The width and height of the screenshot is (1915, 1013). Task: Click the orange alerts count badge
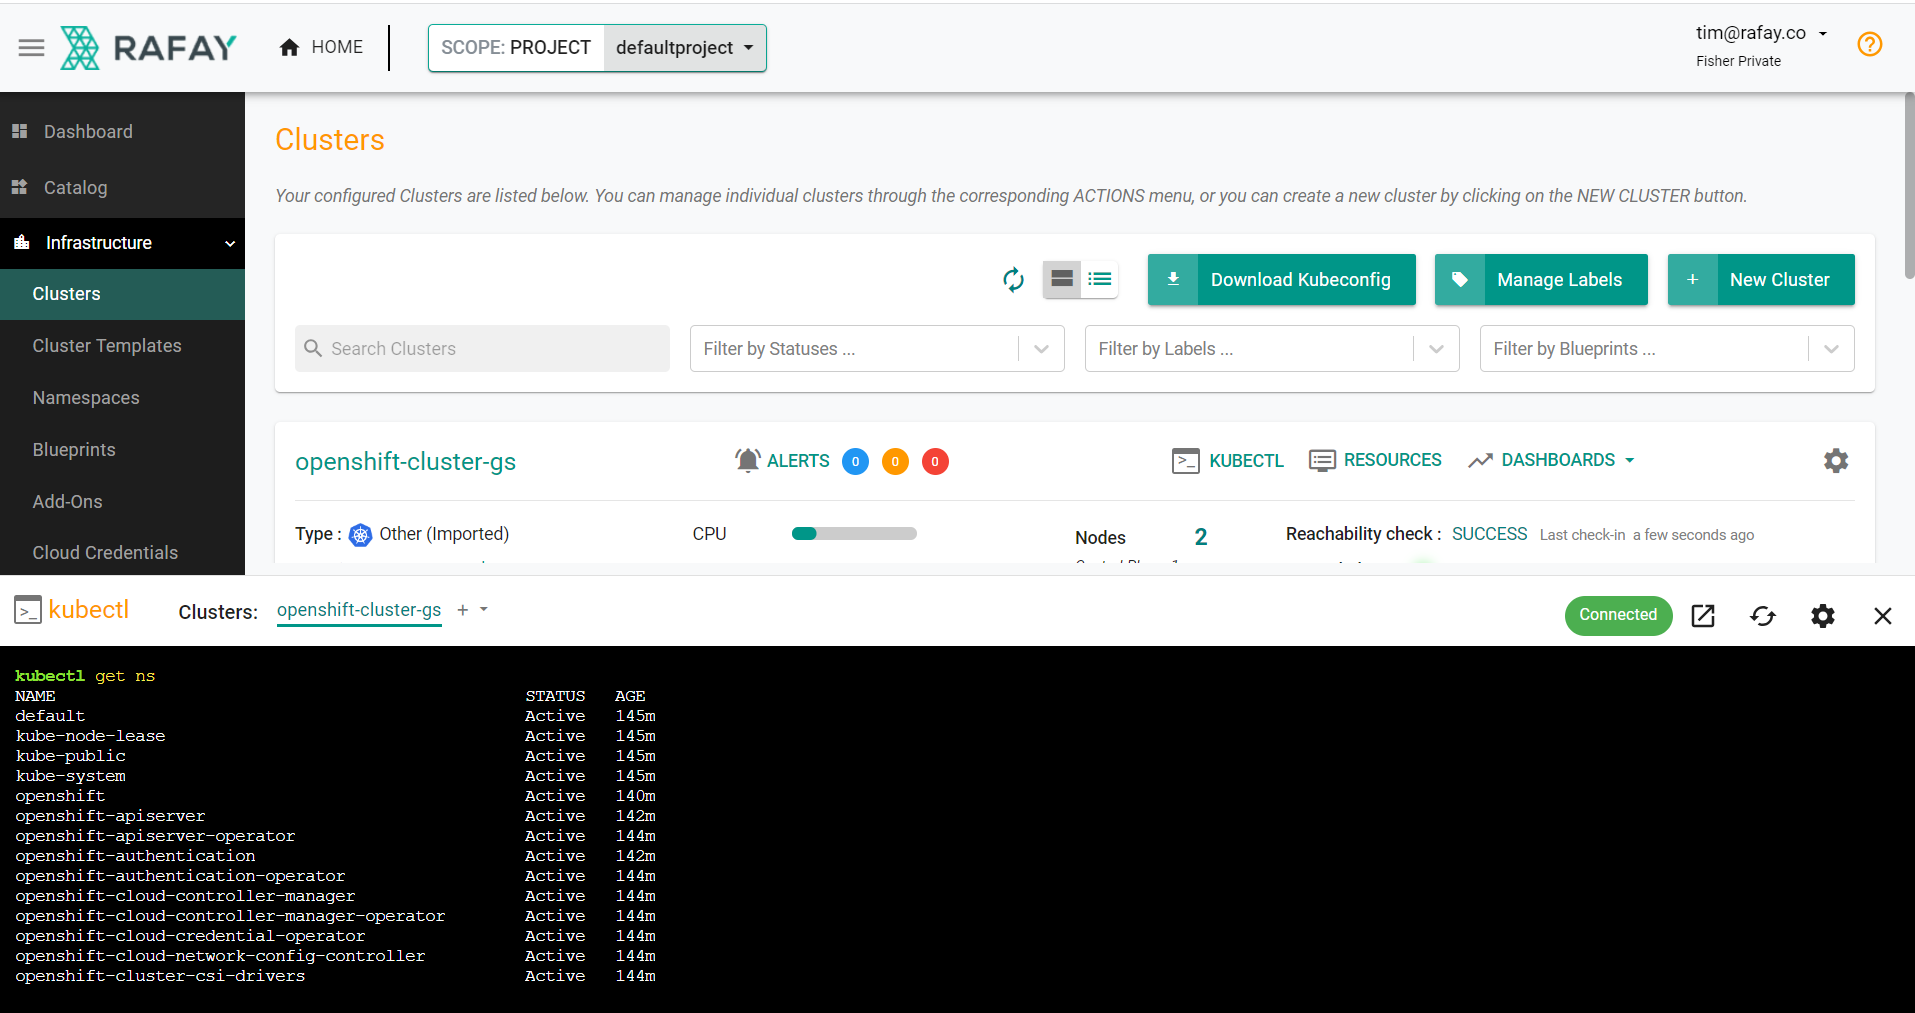pos(895,461)
